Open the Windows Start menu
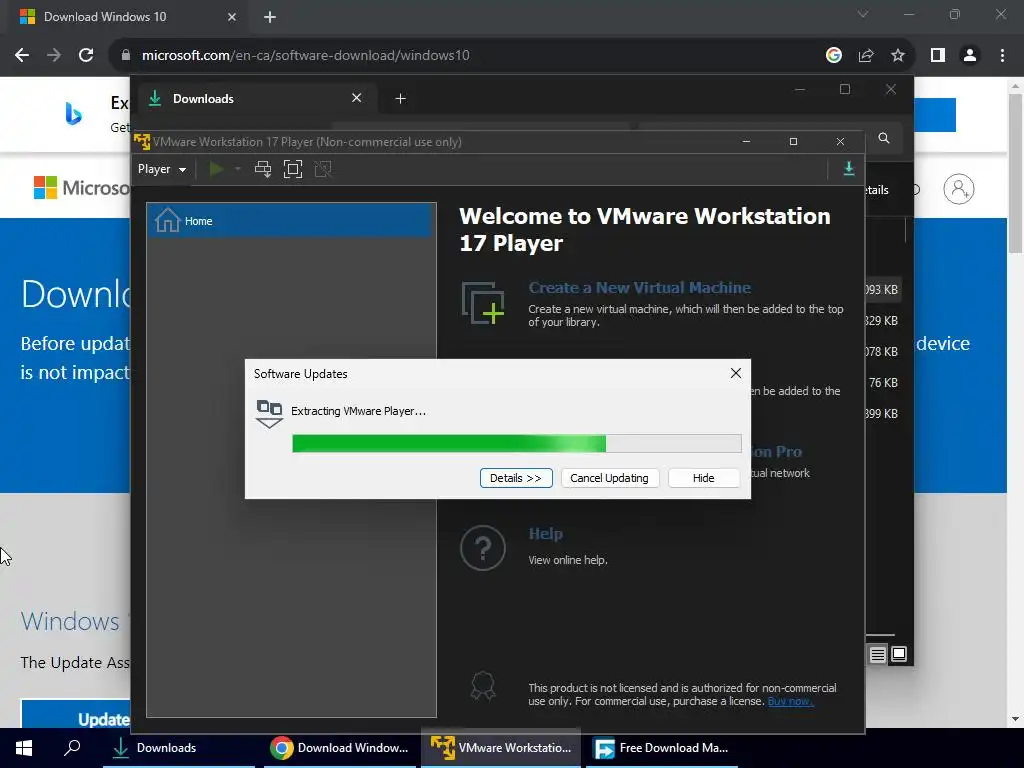The width and height of the screenshot is (1024, 768). click(24, 748)
